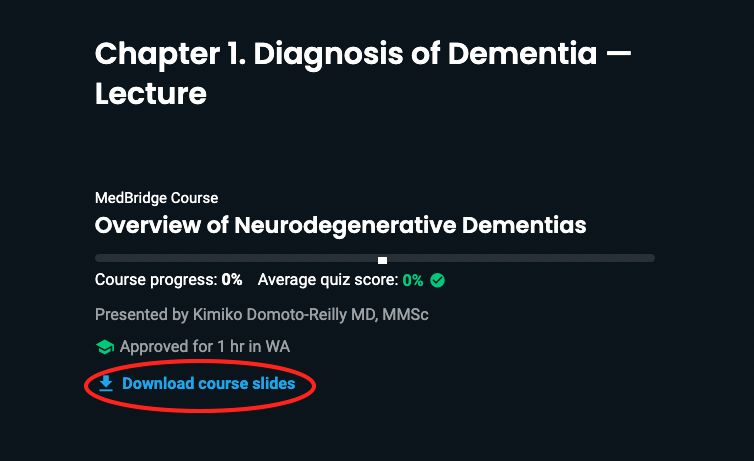Click the blue download arrow icon
The width and height of the screenshot is (754, 461).
106,384
